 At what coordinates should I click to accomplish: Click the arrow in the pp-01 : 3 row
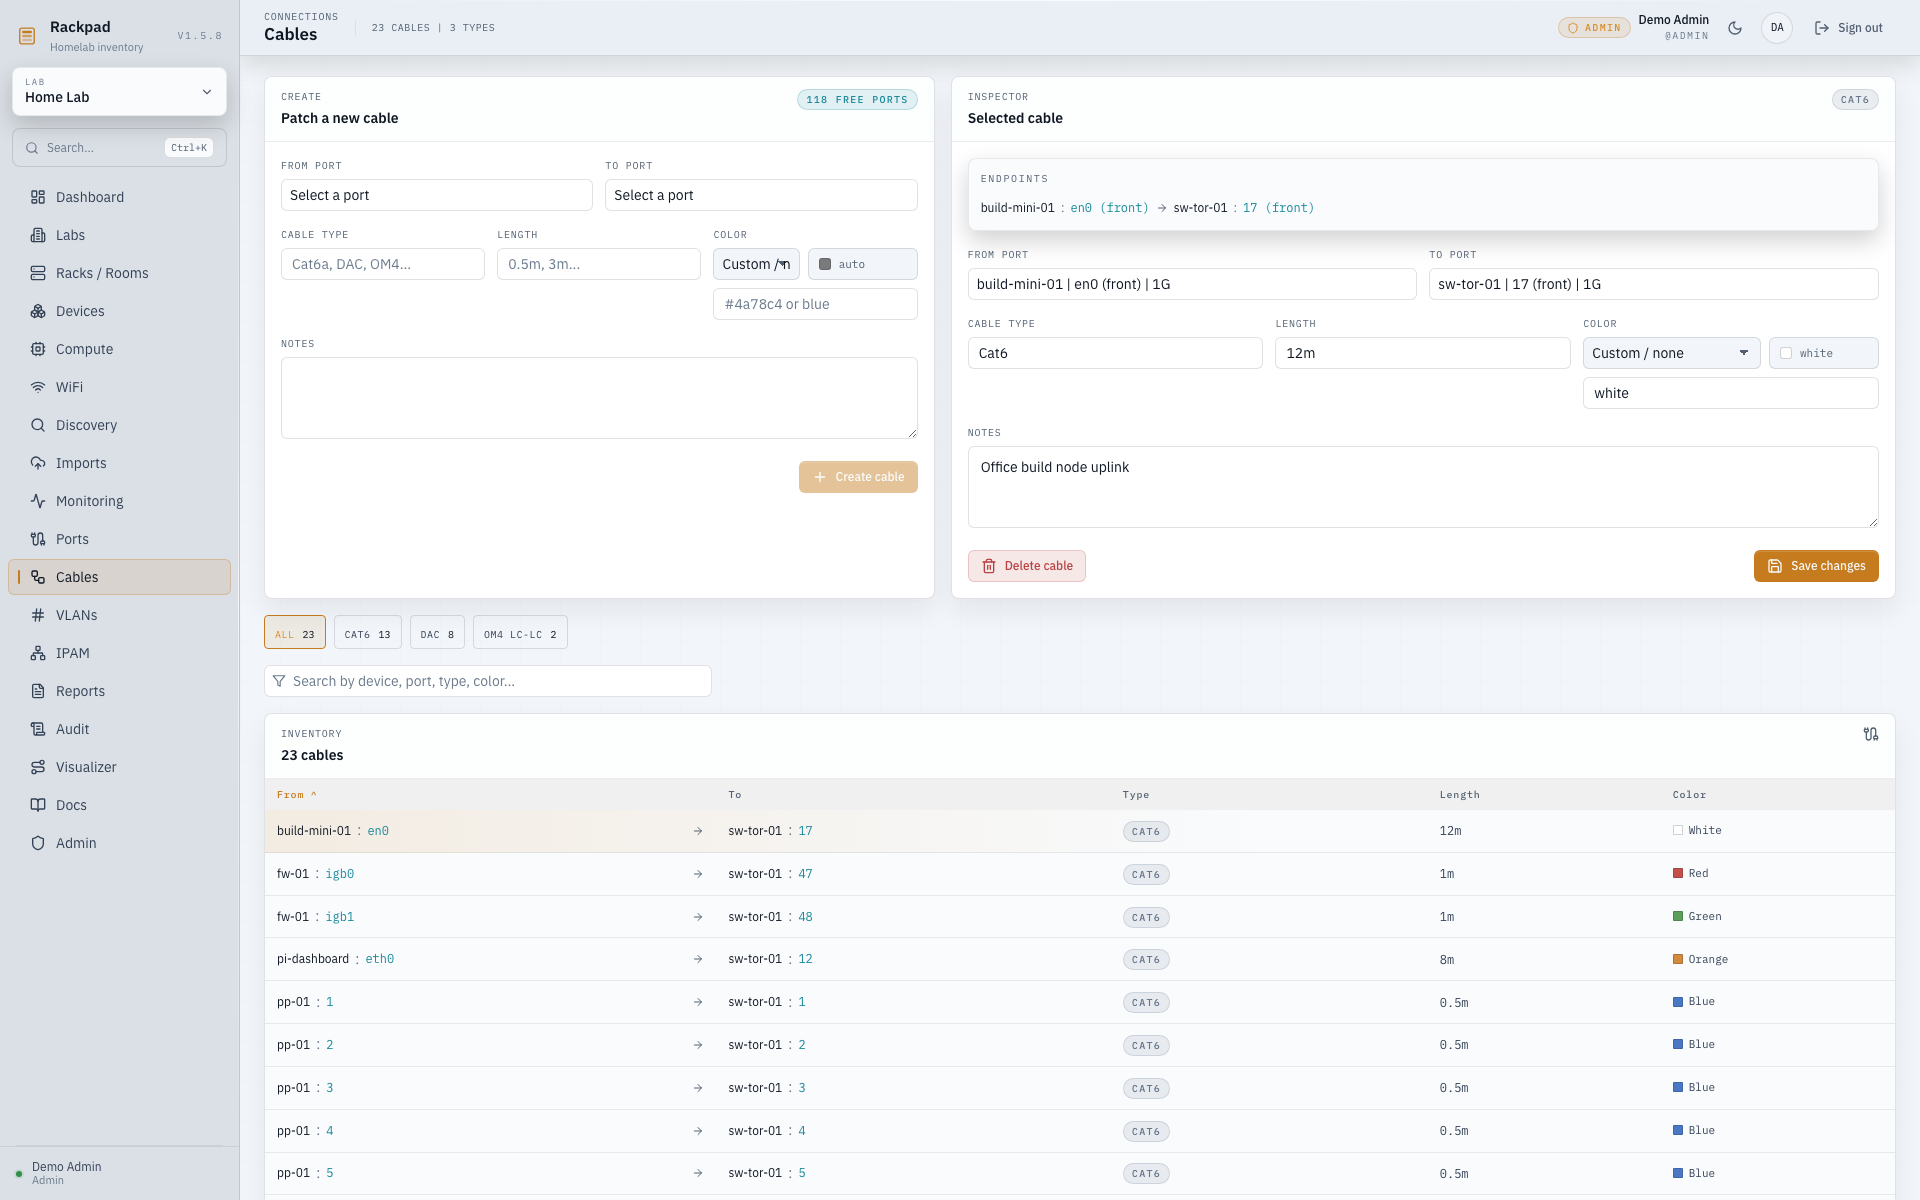click(698, 1088)
